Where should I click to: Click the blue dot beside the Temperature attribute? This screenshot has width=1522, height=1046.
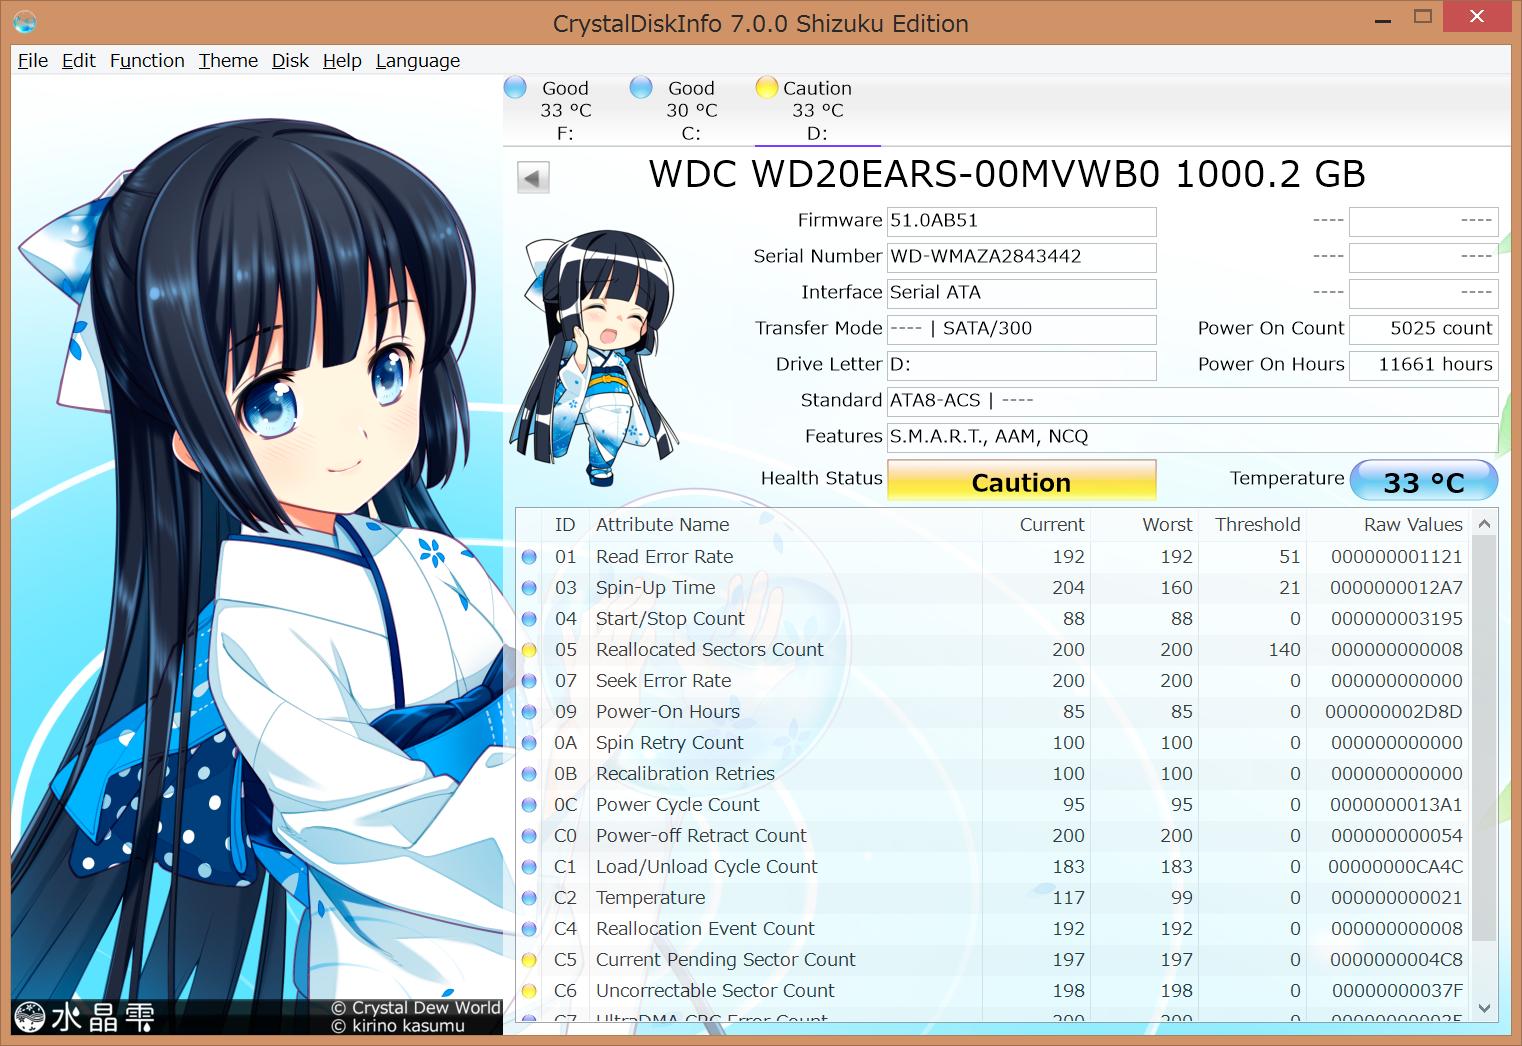529,898
